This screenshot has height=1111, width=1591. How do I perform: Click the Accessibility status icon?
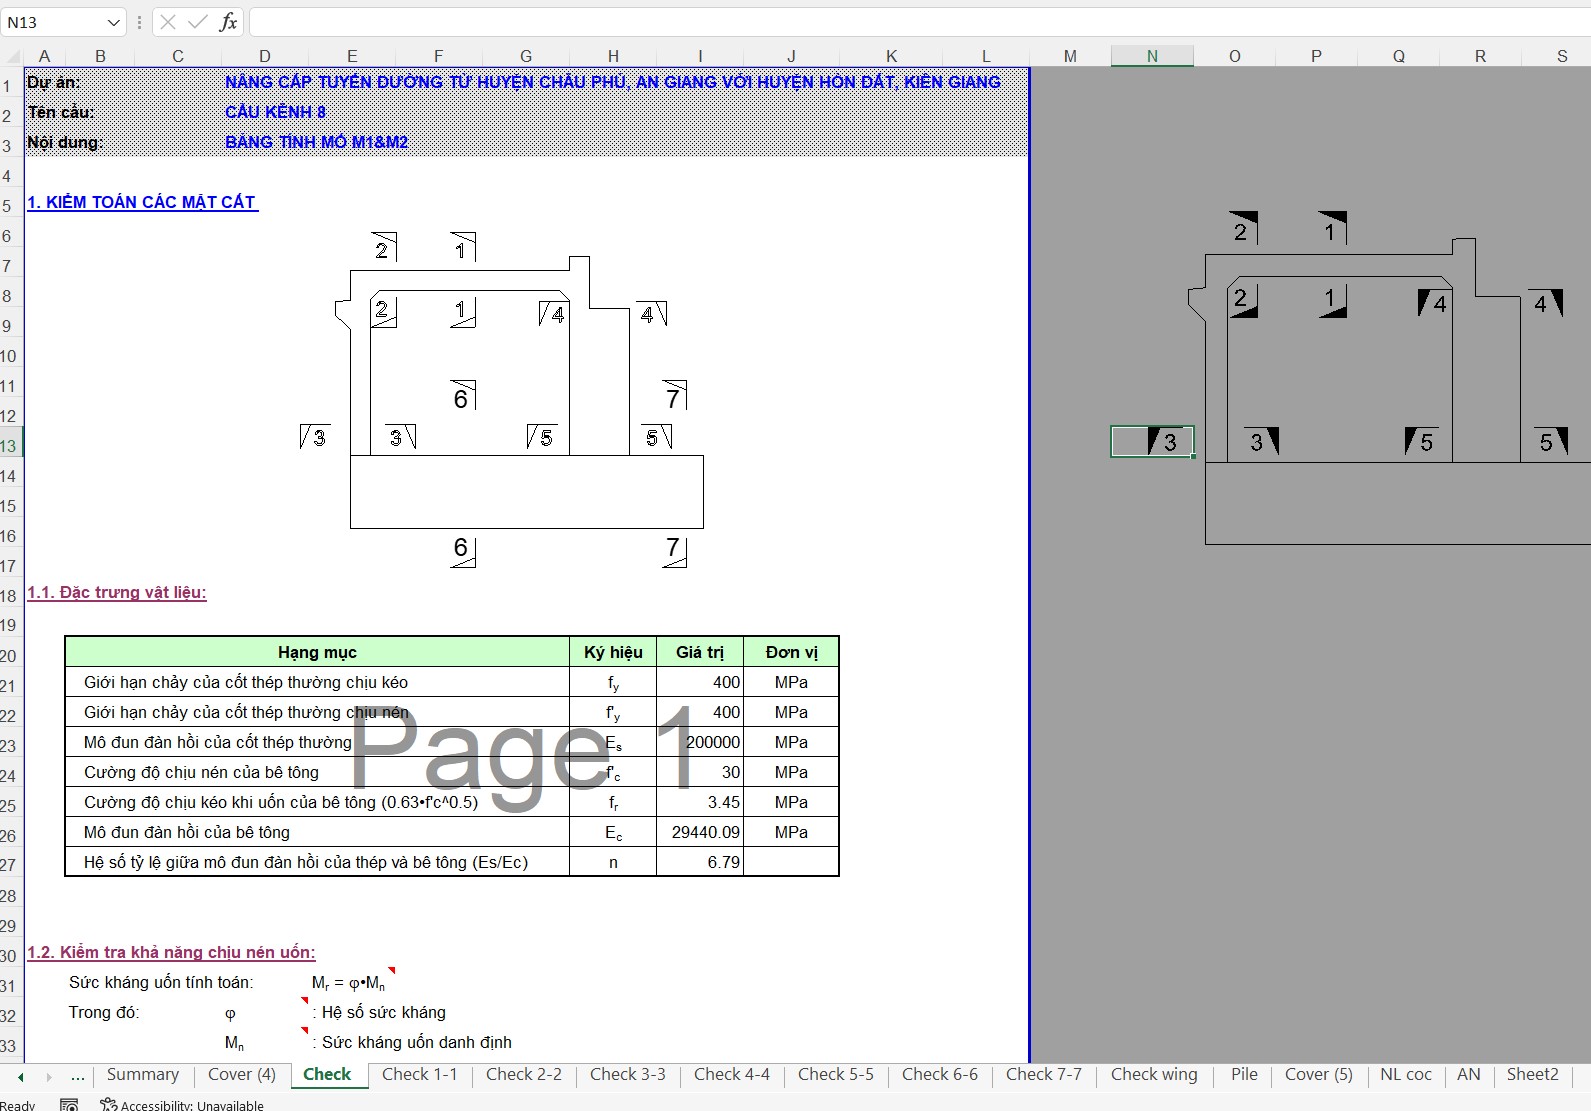tap(109, 1104)
